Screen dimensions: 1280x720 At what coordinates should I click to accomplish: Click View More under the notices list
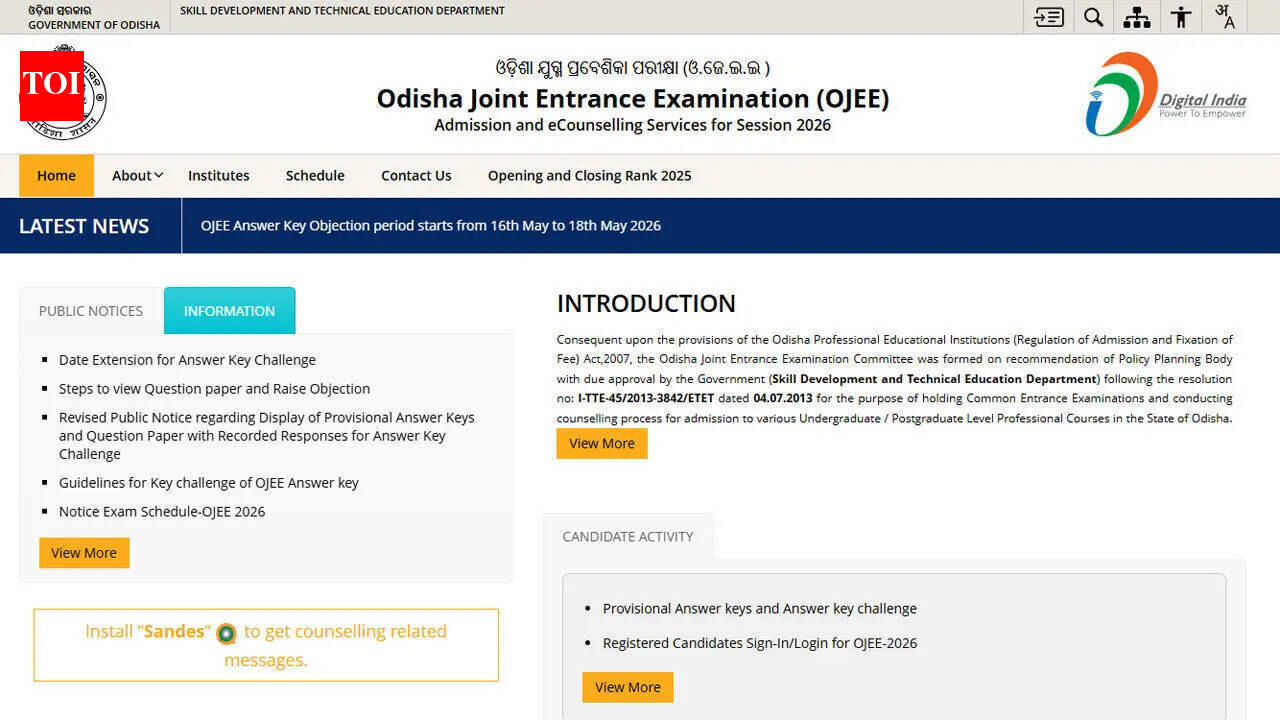tap(84, 553)
